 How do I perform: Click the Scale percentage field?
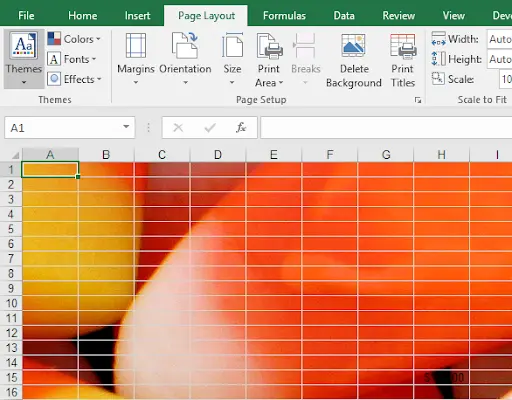click(x=506, y=79)
